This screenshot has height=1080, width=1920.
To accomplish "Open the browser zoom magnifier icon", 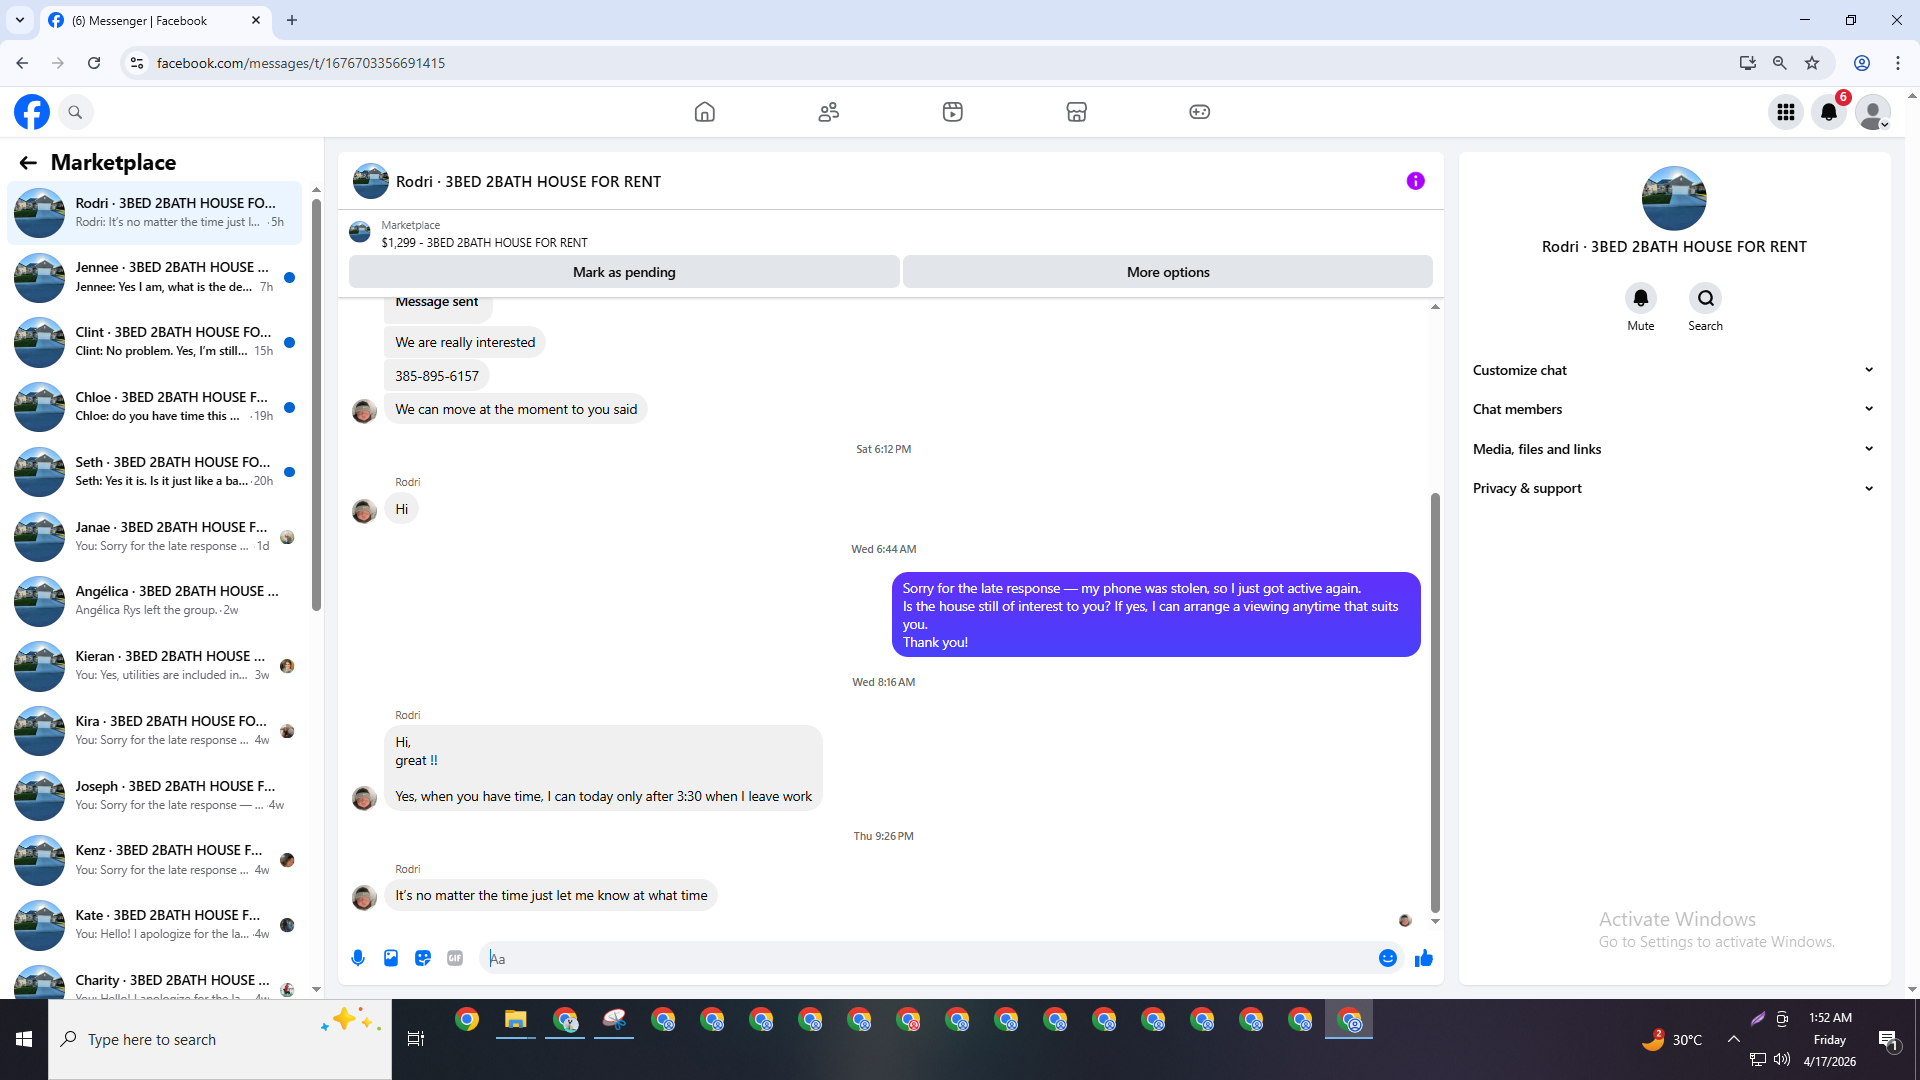I will click(x=1780, y=63).
